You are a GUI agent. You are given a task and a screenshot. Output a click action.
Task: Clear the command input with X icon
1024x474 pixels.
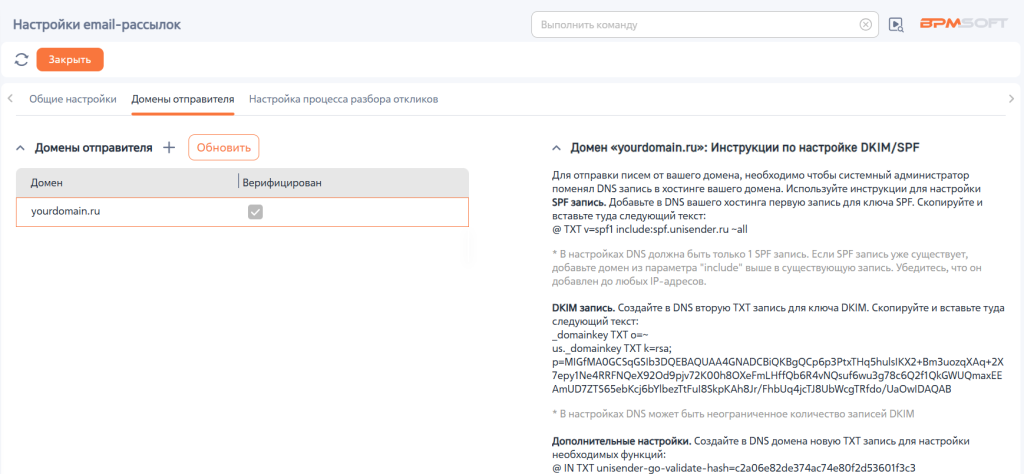865,25
